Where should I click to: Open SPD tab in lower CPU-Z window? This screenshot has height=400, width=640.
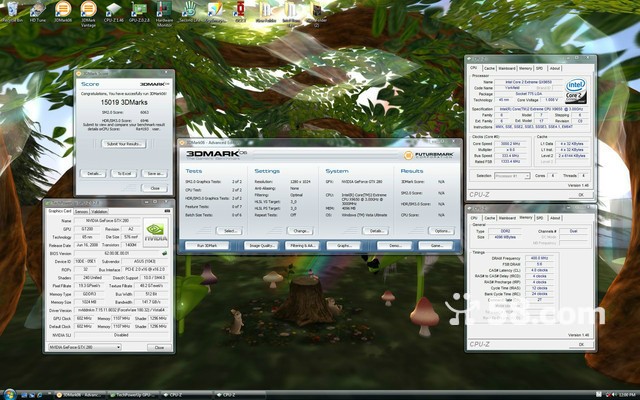pos(540,218)
